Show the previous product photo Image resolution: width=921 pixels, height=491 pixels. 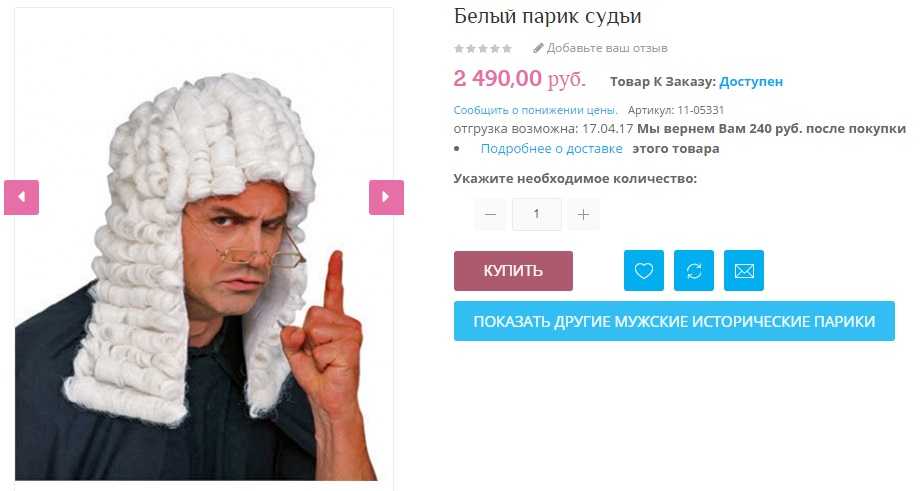click(x=22, y=197)
